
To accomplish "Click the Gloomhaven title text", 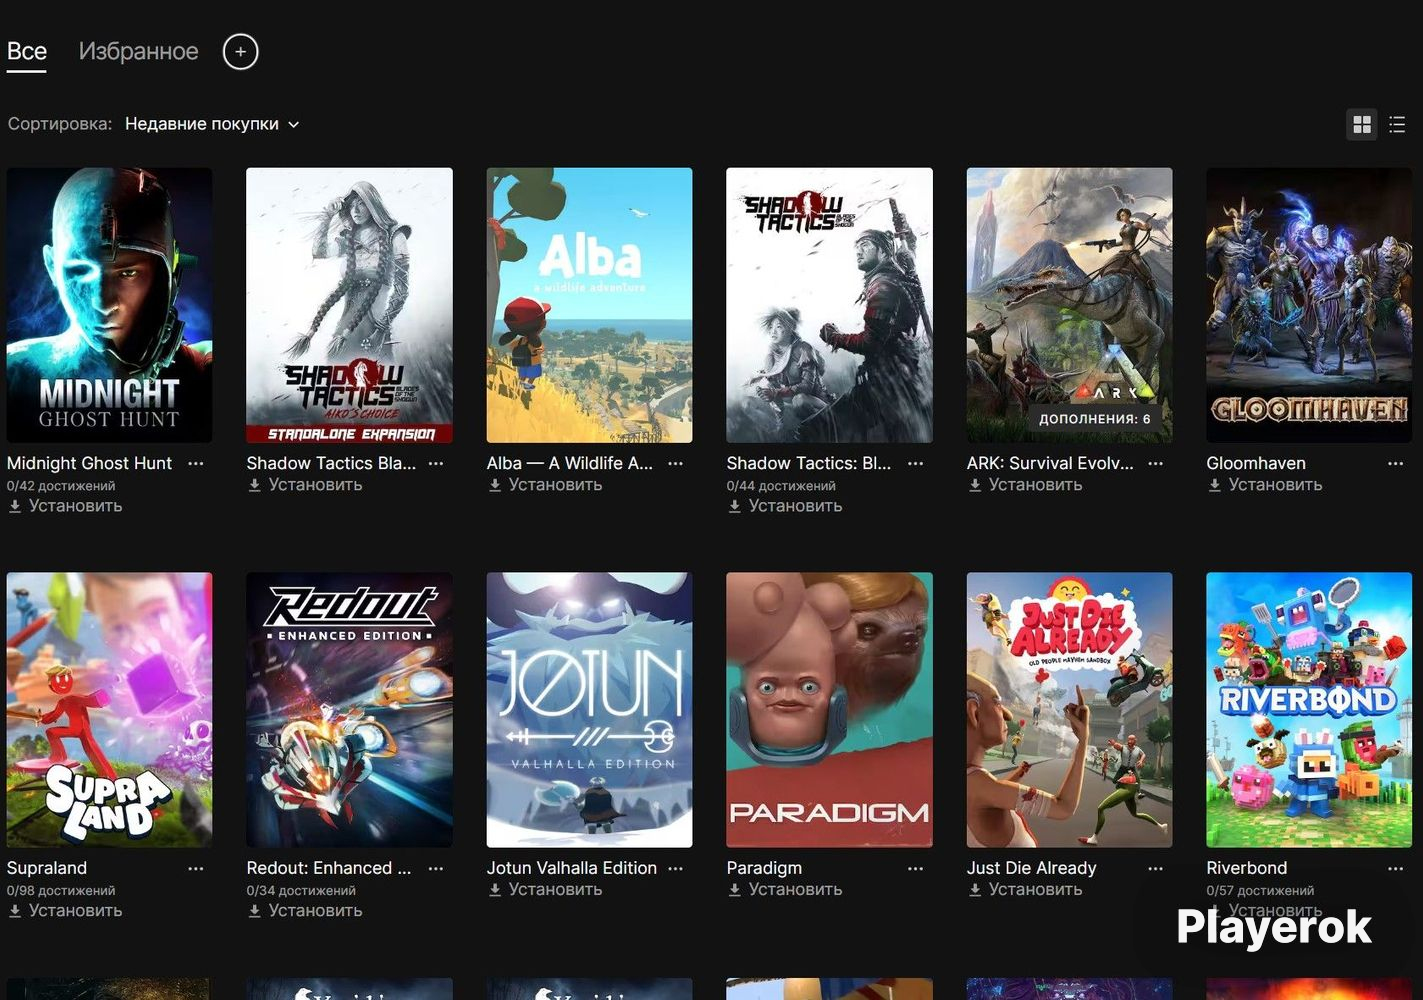I will 1256,463.
